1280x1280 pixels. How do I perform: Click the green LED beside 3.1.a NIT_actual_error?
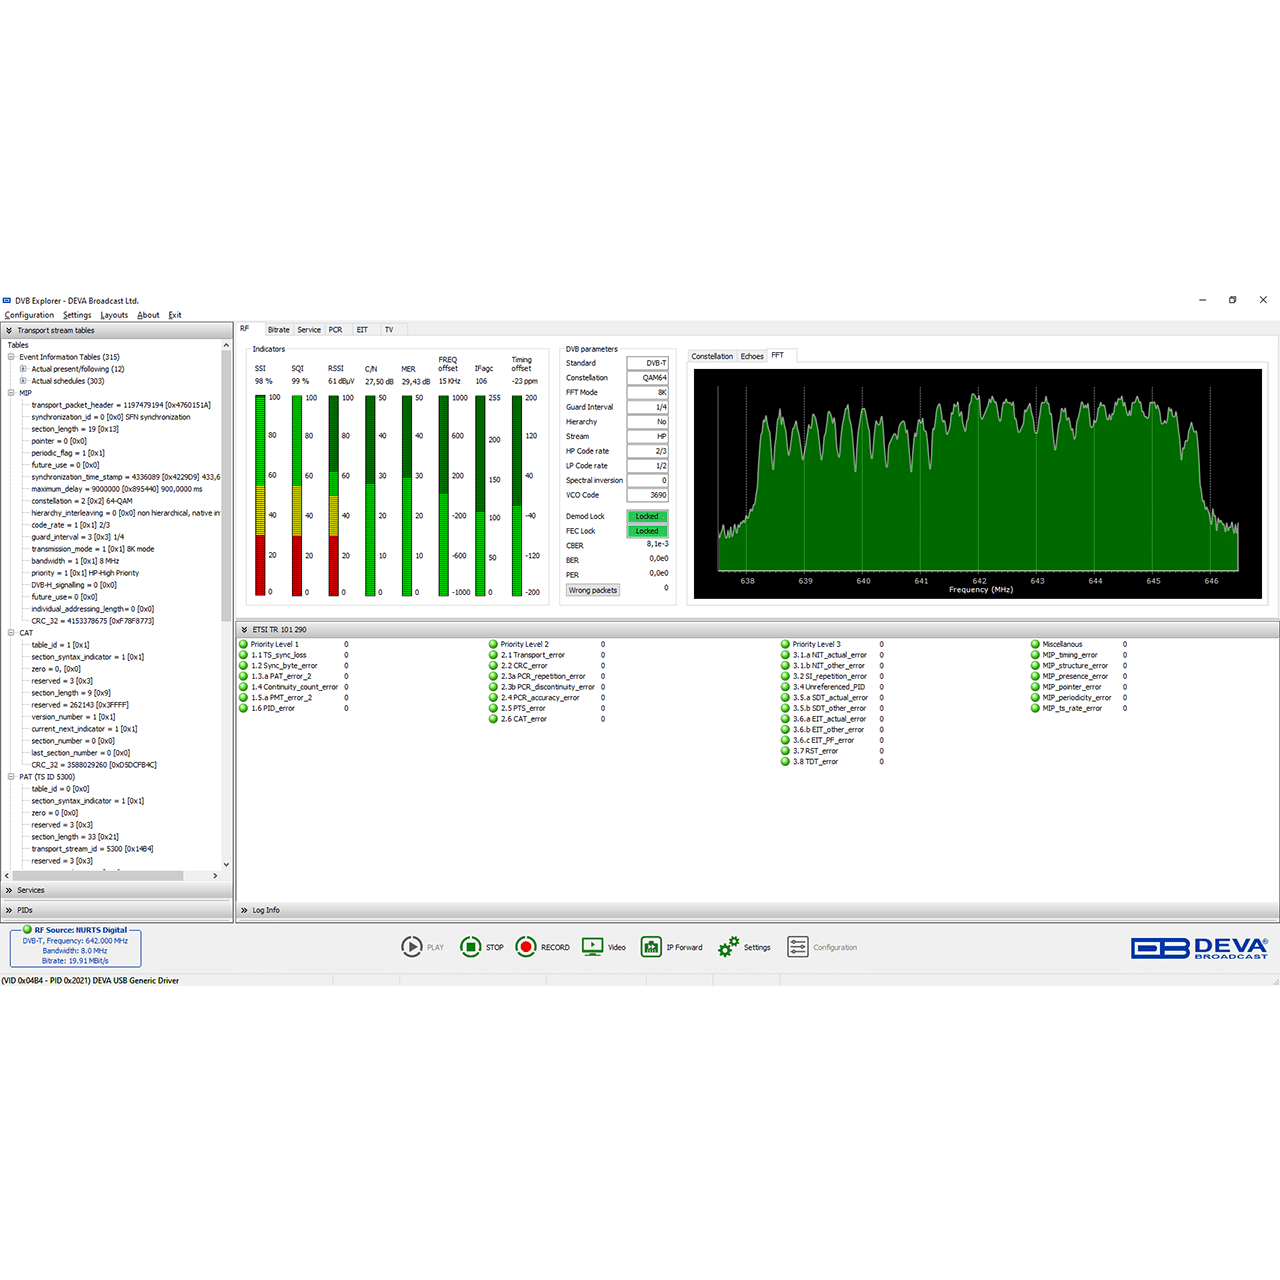click(785, 655)
